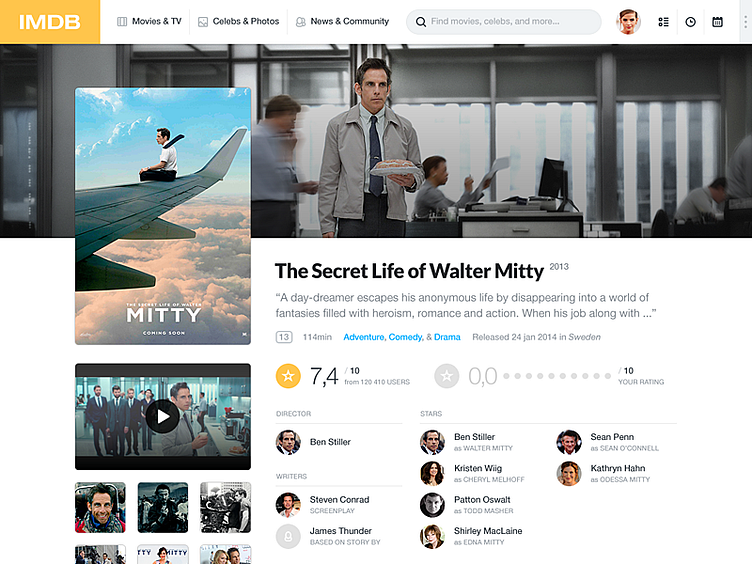Click the yellow star rating icon
The height and width of the screenshot is (564, 752).
(288, 376)
